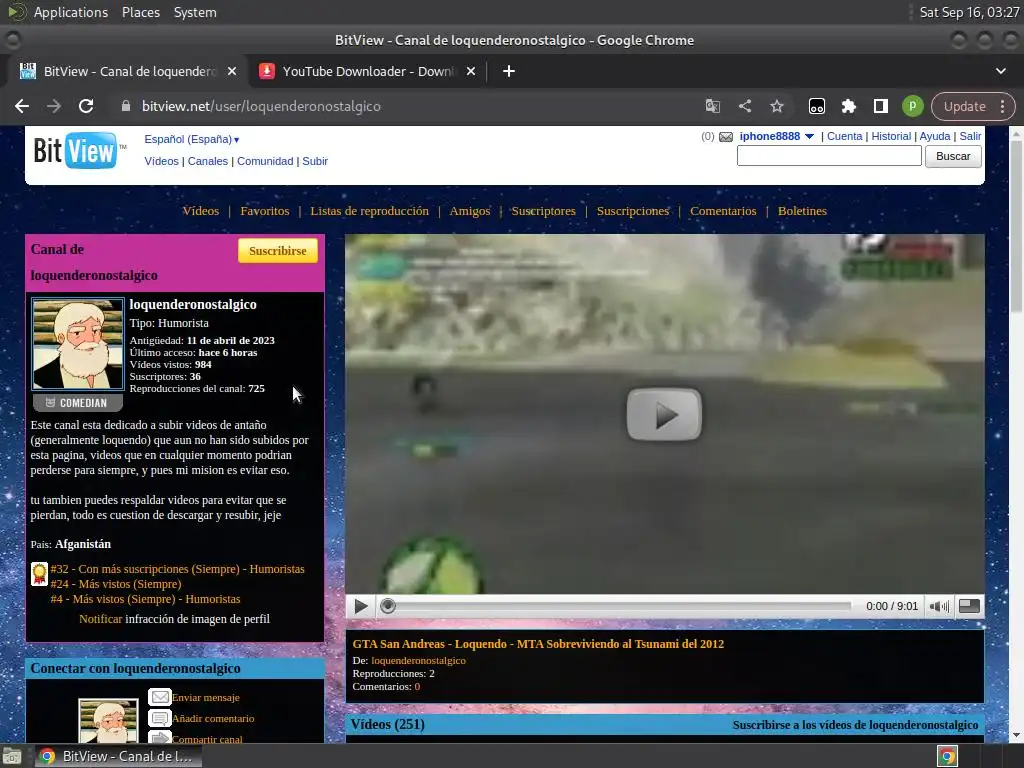Click the Chrome icon in taskbar tray
Image resolution: width=1024 pixels, height=768 pixels.
pos(947,756)
